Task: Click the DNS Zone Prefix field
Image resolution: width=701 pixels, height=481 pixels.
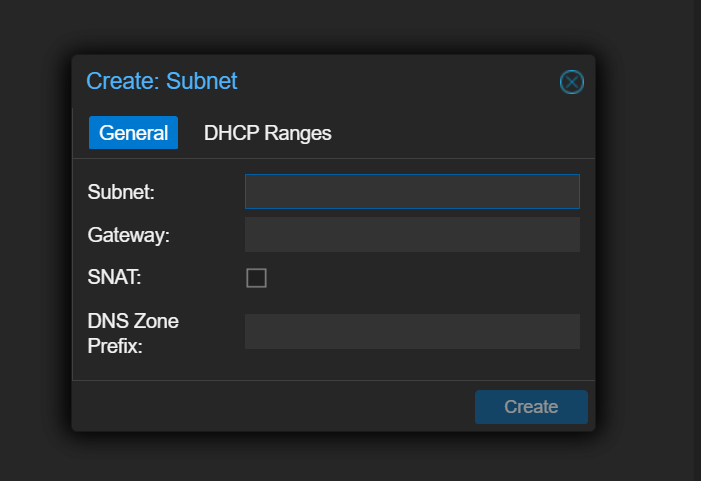Action: pos(412,331)
